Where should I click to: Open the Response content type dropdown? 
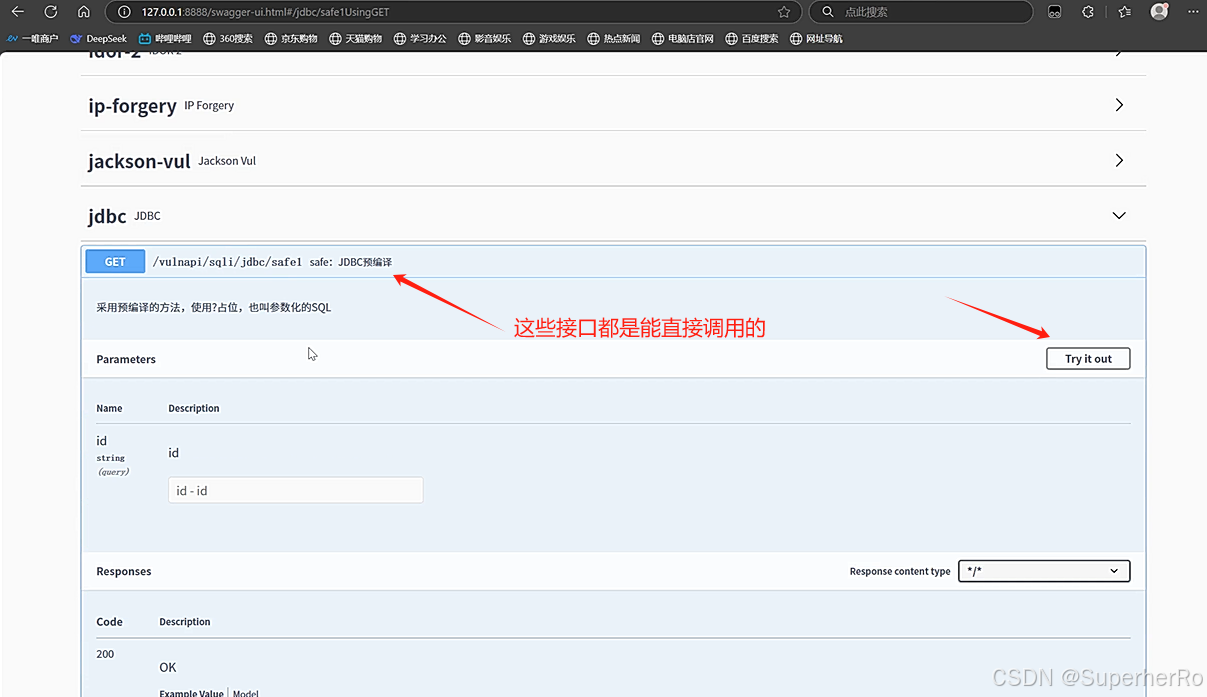tap(1044, 571)
